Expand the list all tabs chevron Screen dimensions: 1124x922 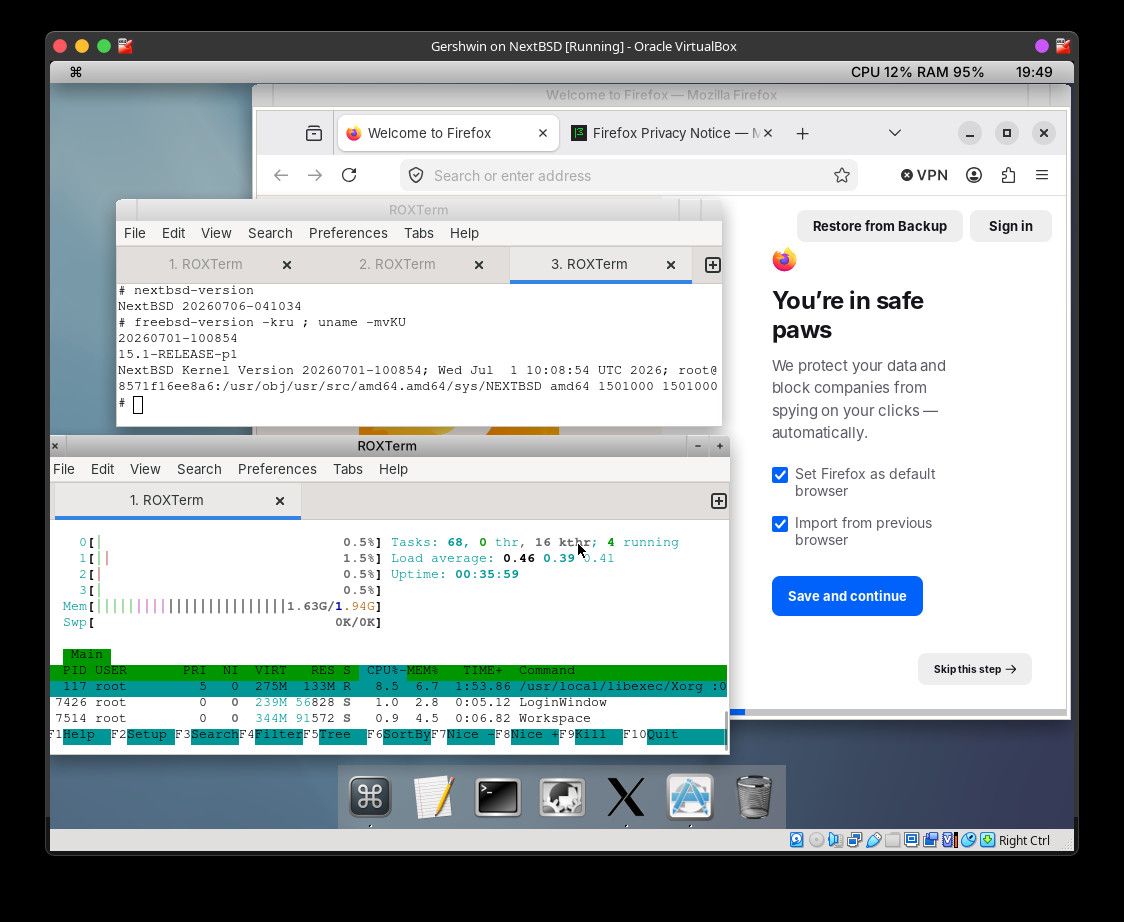click(x=895, y=133)
